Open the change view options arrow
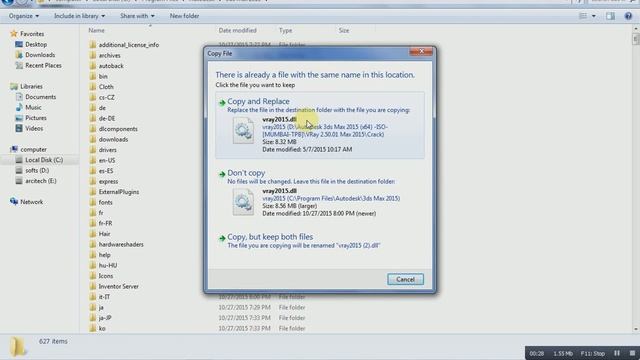This screenshot has width=640, height=360. (x=593, y=16)
